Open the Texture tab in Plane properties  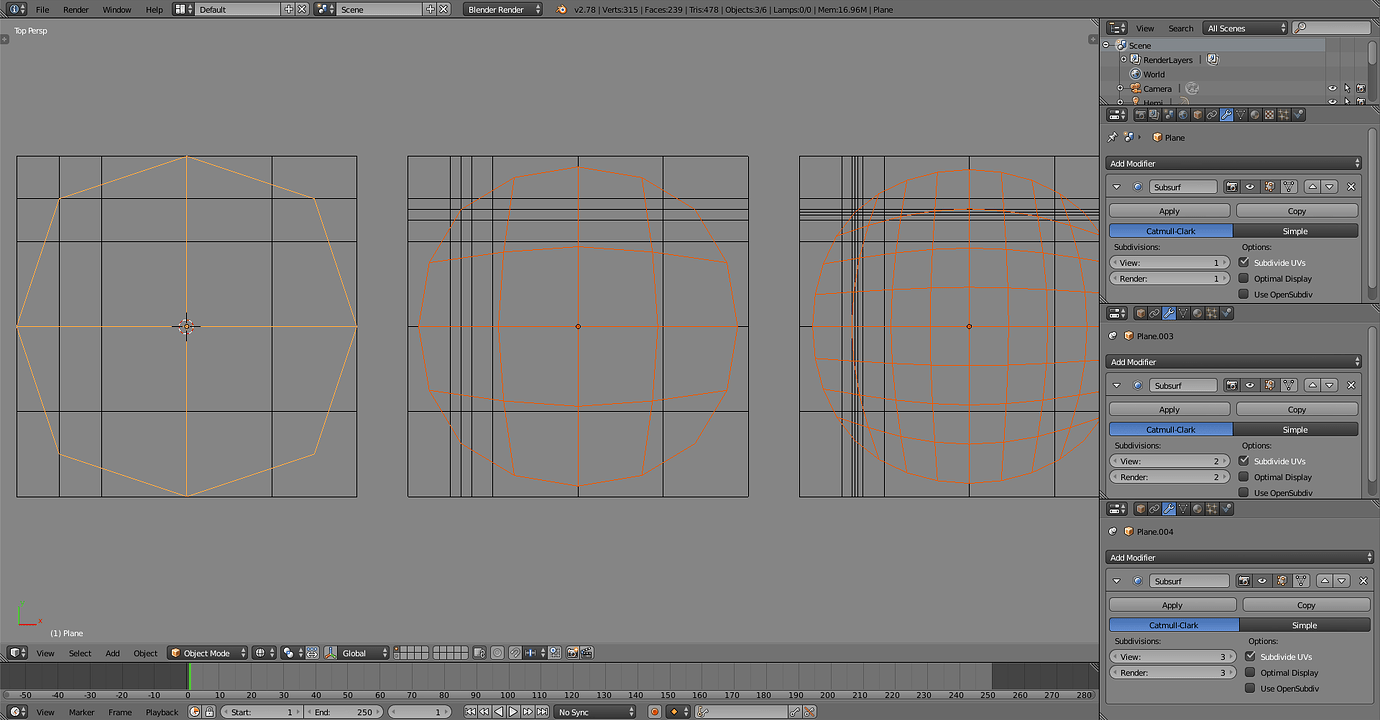point(1269,115)
